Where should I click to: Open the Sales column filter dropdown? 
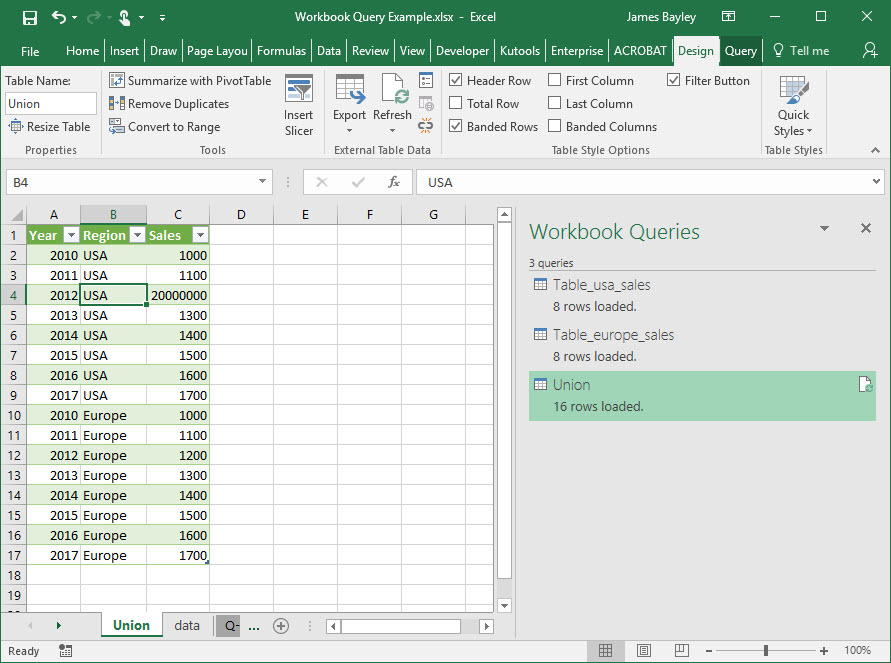(200, 235)
